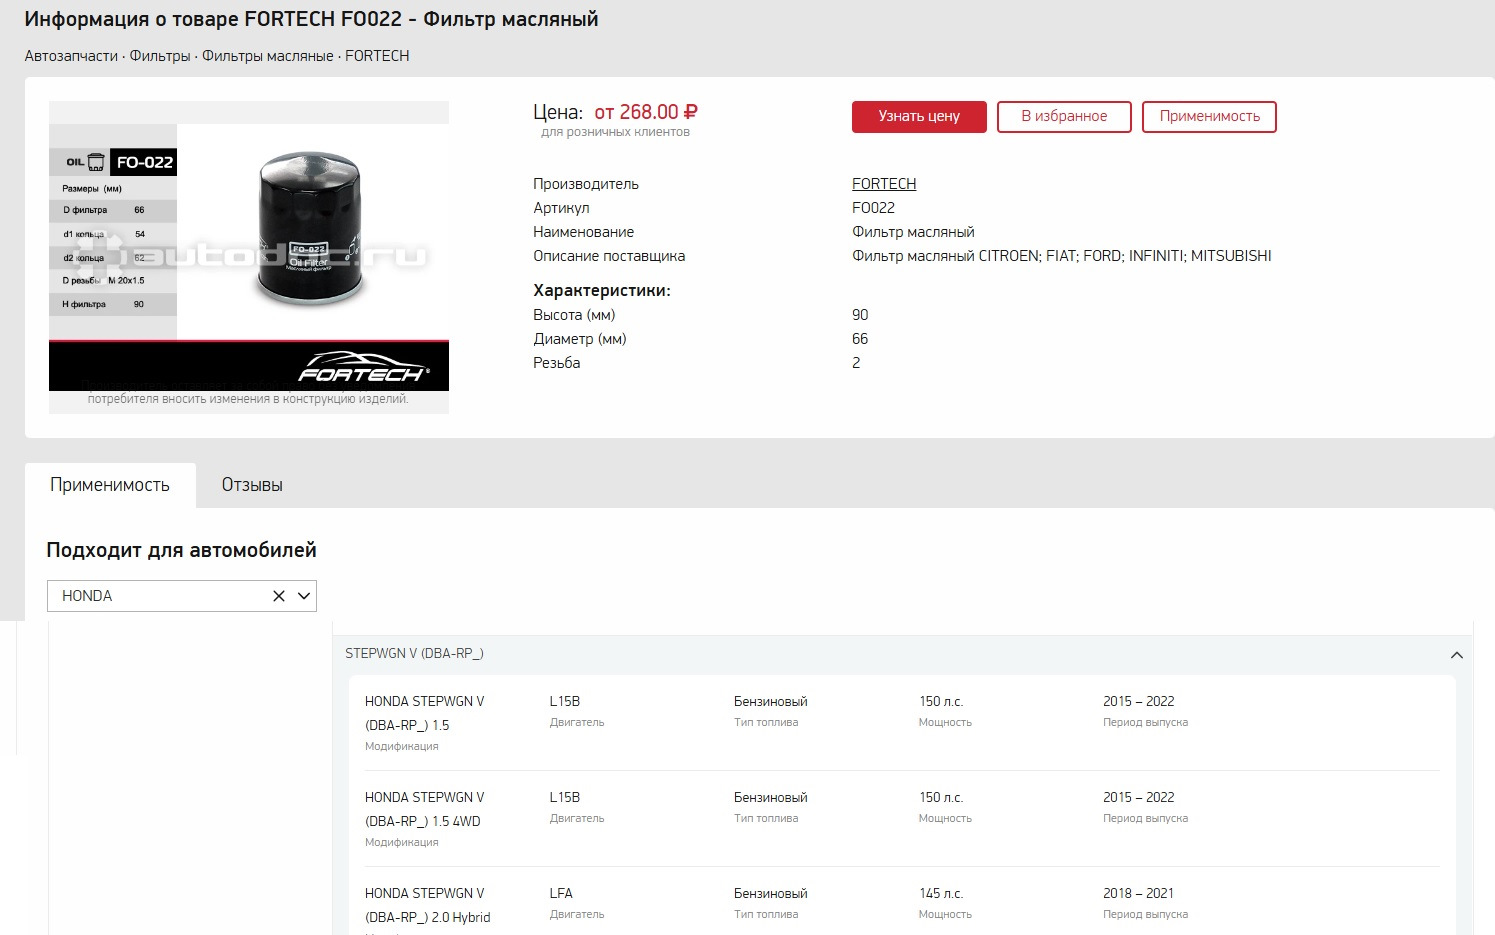The width and height of the screenshot is (1495, 935).
Task: Open the Фильтры масляные breadcrumb
Action: click(x=268, y=56)
